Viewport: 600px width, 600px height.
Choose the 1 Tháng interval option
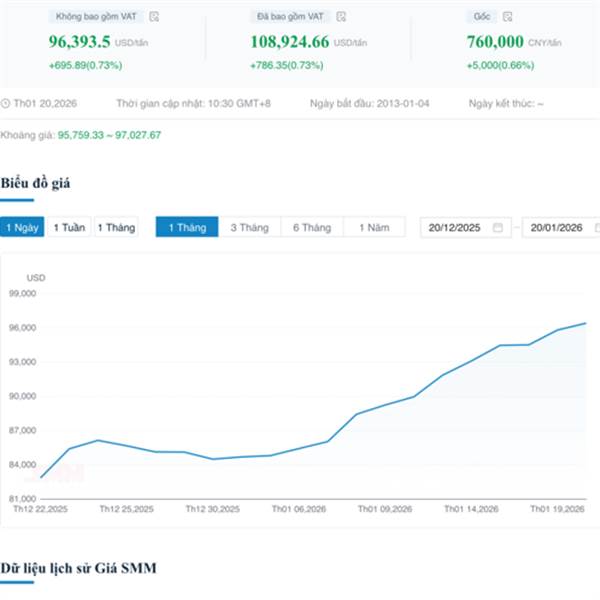pyautogui.click(x=116, y=228)
